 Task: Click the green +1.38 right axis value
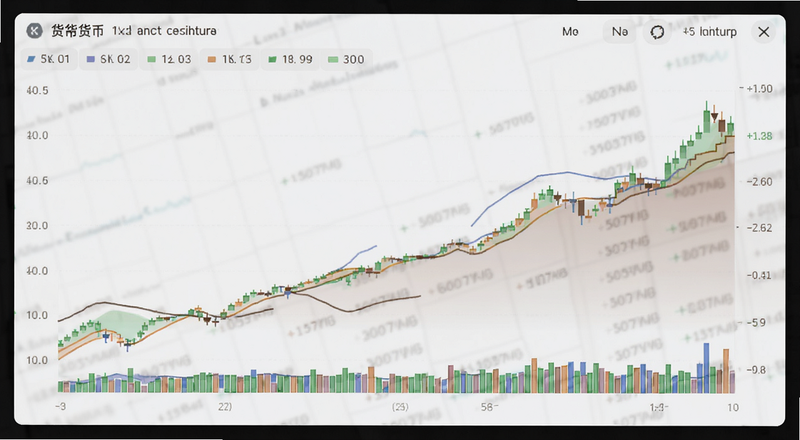759,136
